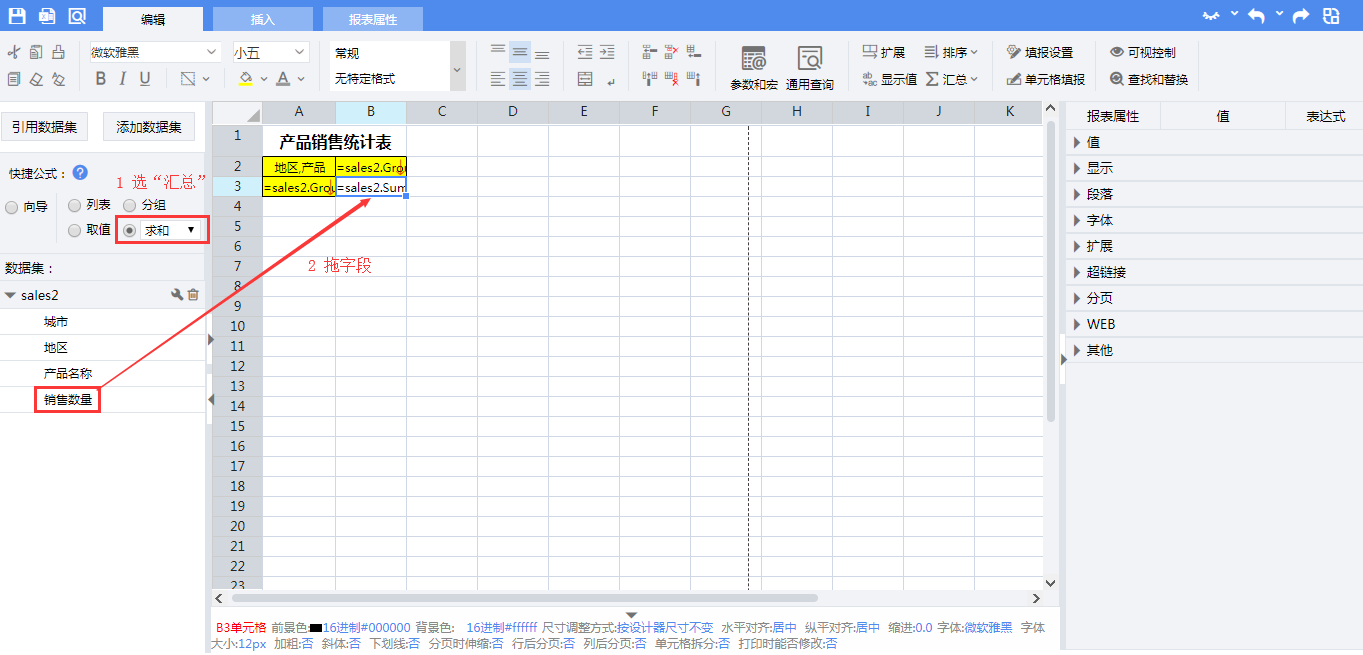The width and height of the screenshot is (1363, 655).
Task: Select the 分组 radio button
Action: (x=129, y=205)
